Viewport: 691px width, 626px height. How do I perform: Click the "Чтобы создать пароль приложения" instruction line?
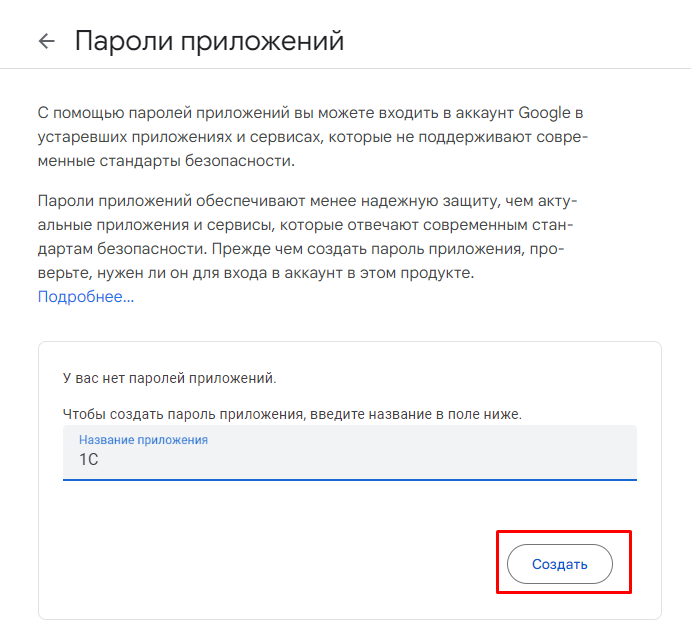point(292,413)
